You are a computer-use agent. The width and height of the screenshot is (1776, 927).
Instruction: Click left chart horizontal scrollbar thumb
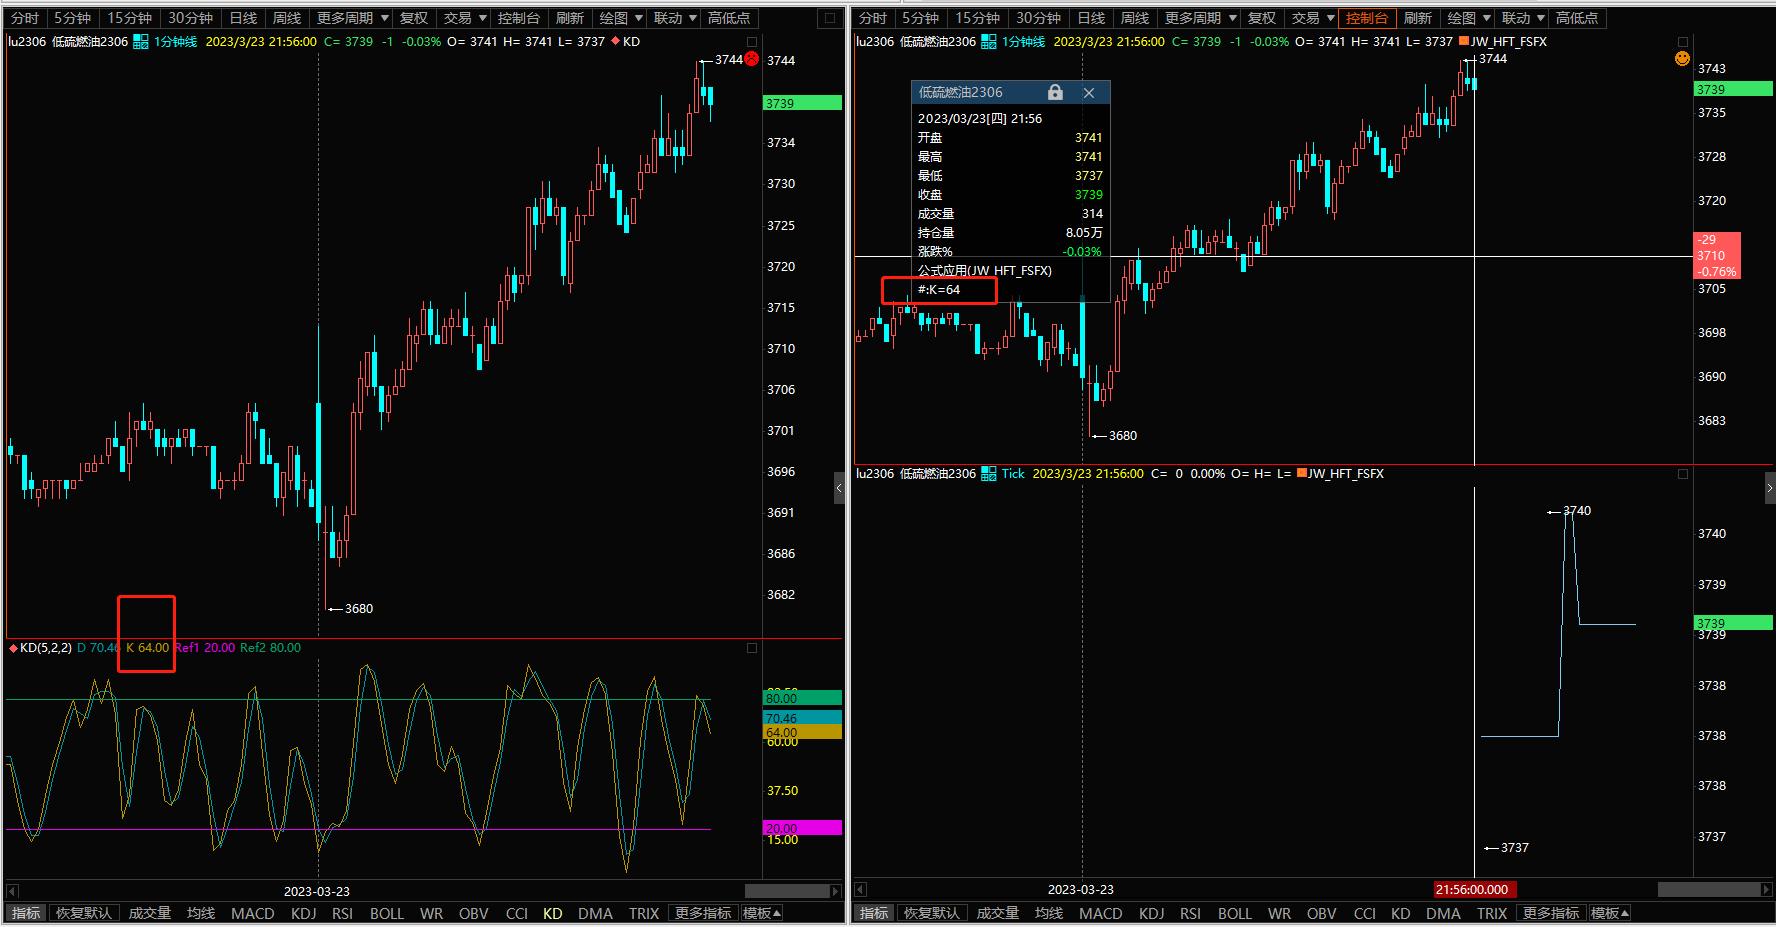(786, 890)
